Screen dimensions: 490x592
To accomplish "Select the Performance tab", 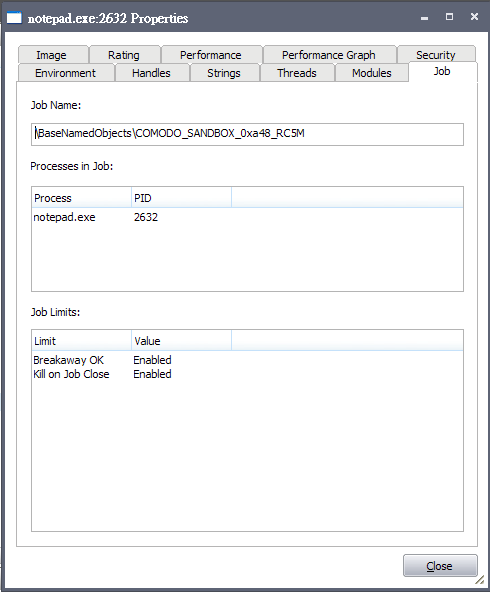I will (x=211, y=55).
